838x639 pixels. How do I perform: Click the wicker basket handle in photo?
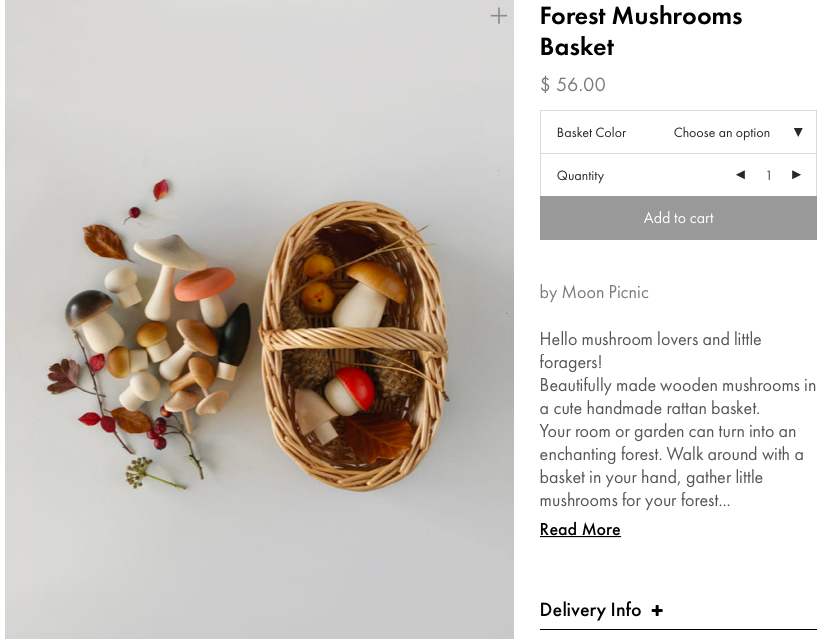[353, 338]
